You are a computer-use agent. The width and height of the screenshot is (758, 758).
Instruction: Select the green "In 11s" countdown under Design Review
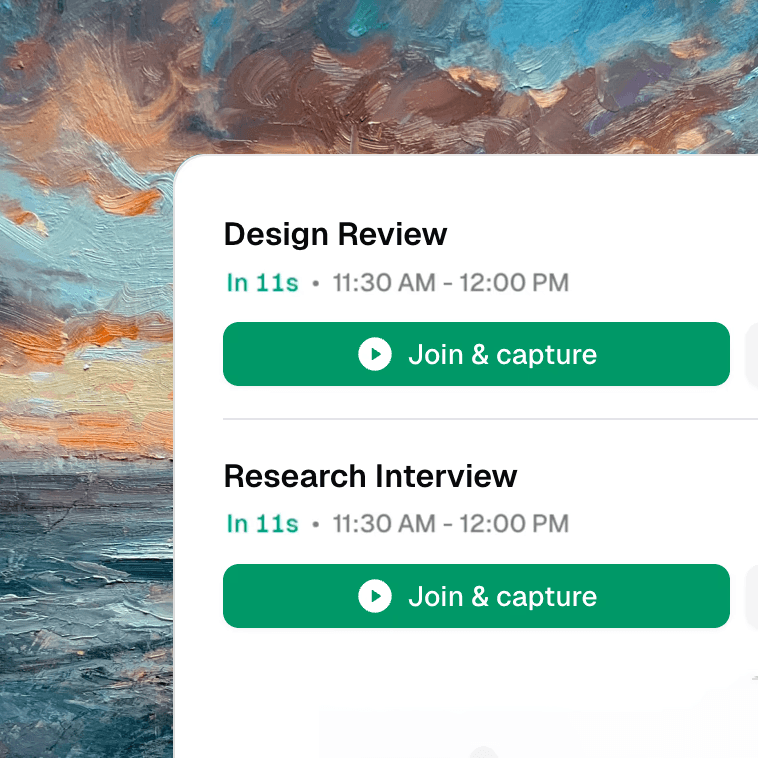(x=262, y=283)
